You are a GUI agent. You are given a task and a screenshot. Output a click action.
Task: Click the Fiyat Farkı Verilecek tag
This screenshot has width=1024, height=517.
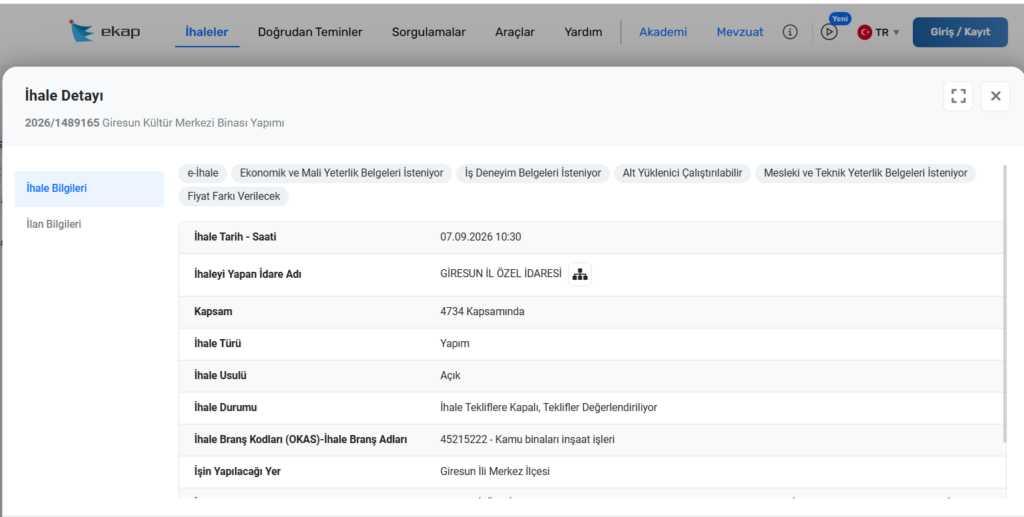click(x=234, y=196)
